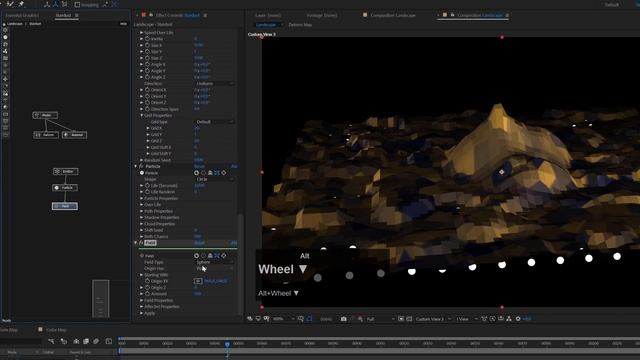
Task: Expand the Shadow Properties group
Action: [x=142, y=218]
